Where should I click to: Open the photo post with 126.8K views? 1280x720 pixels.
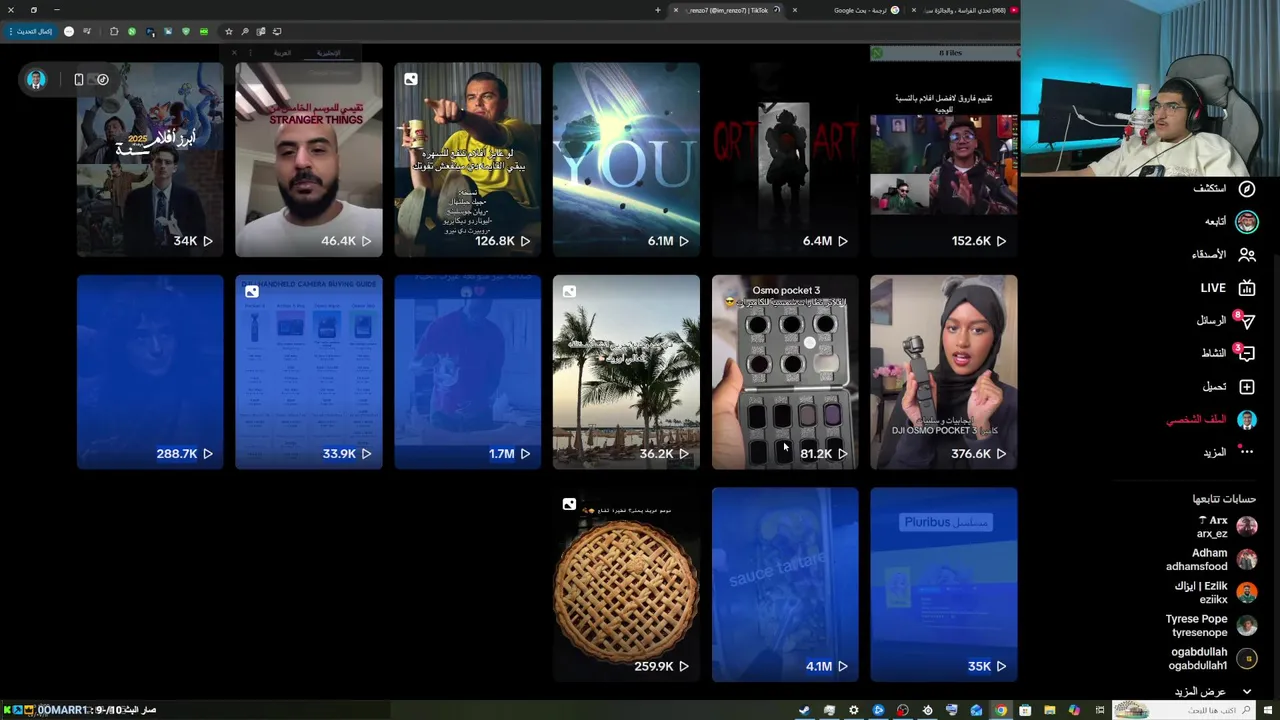click(x=467, y=160)
